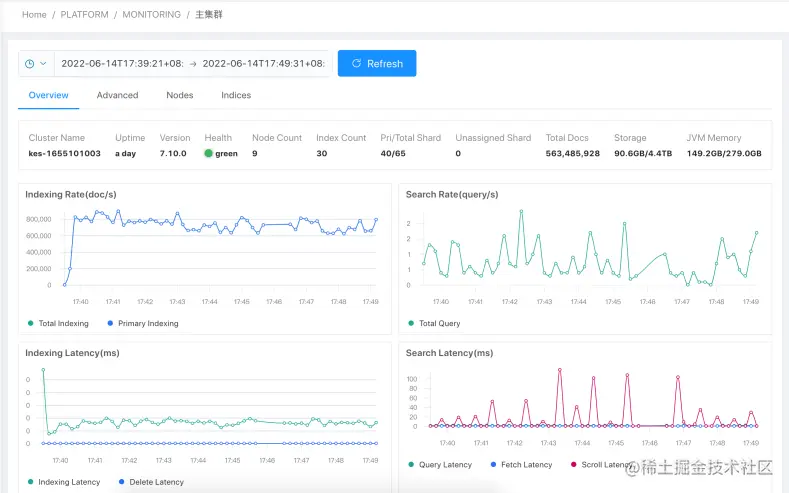Click the end time field 17:49:31

(263, 64)
